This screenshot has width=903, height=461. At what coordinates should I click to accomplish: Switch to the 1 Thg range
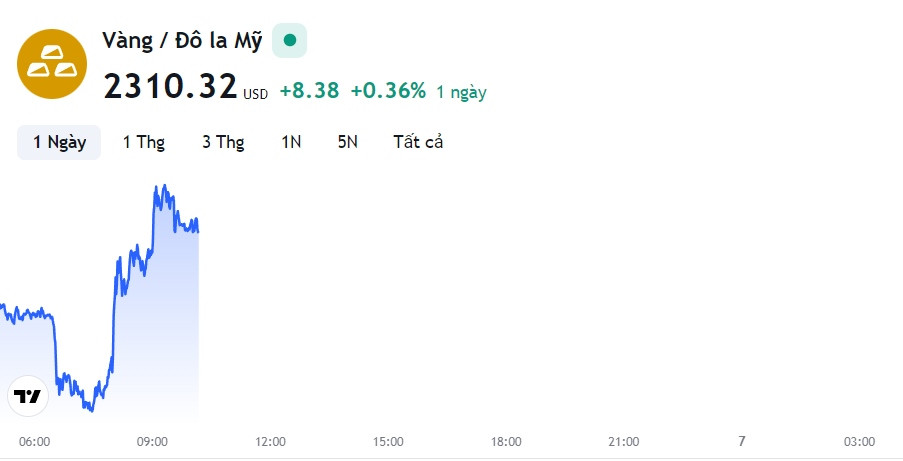144,142
